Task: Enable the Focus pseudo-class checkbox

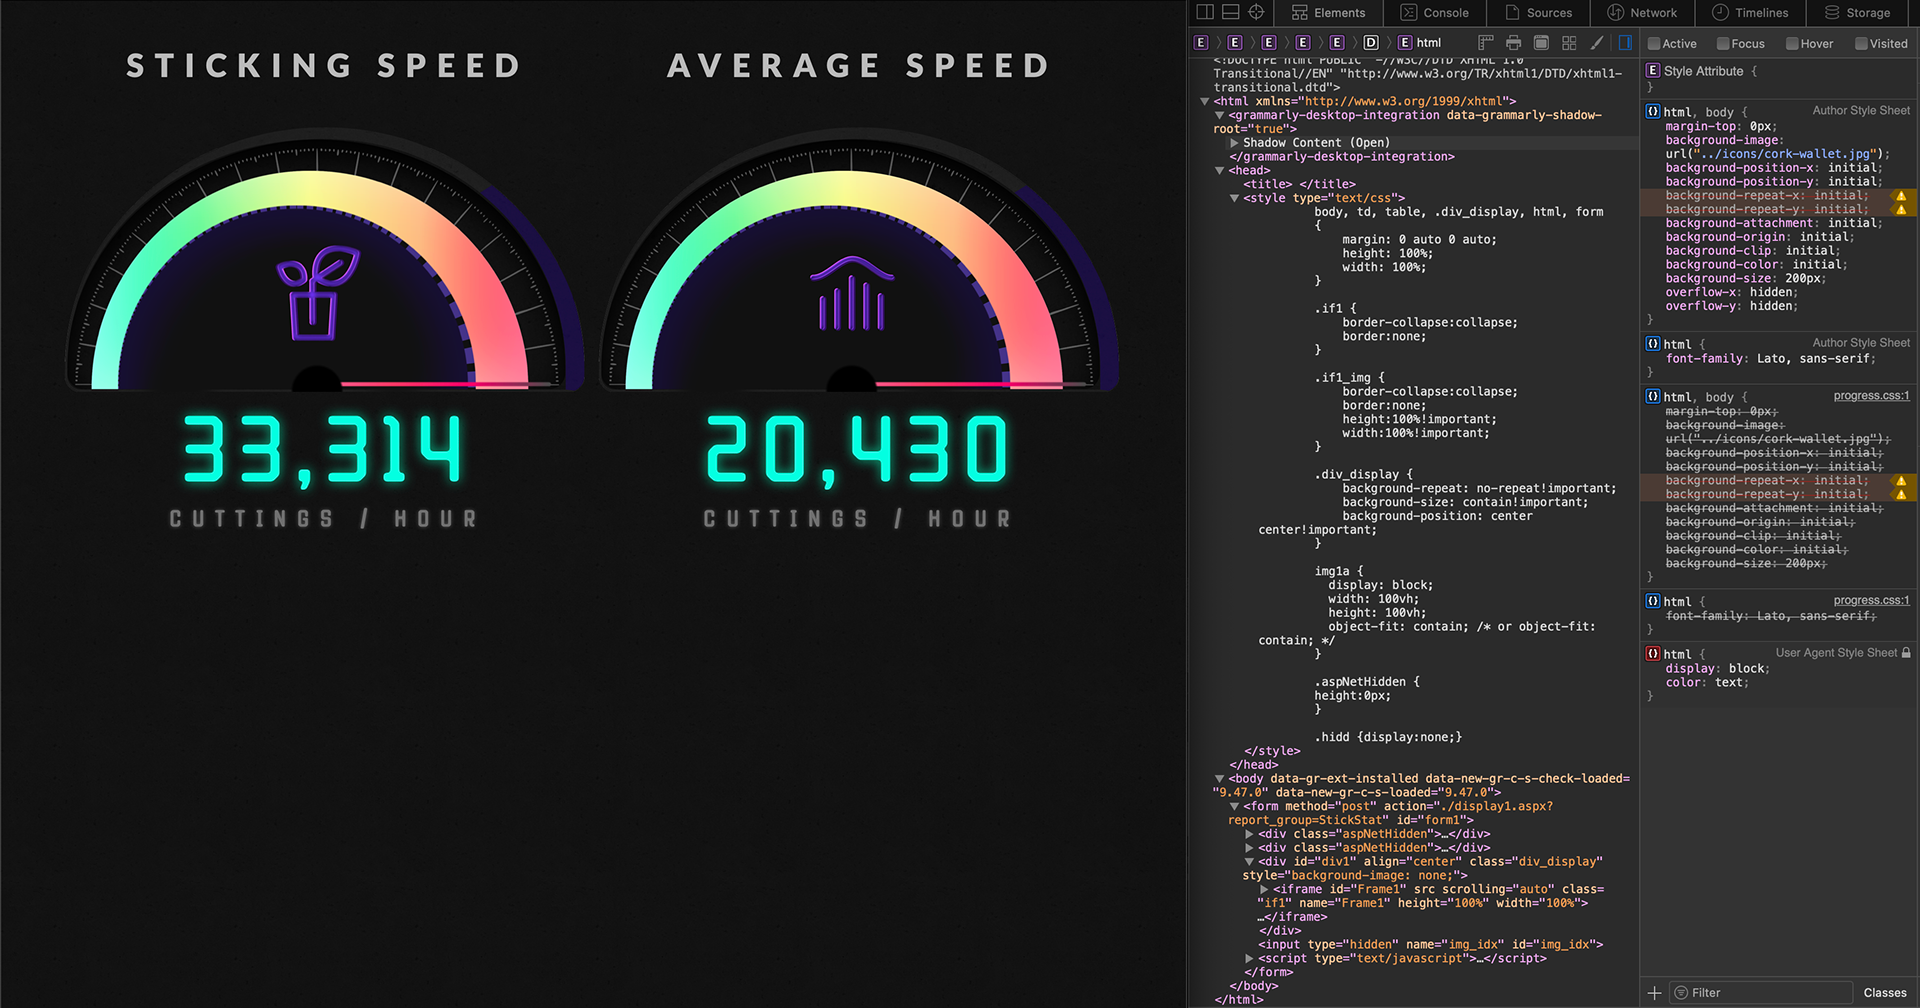Action: pos(1723,43)
